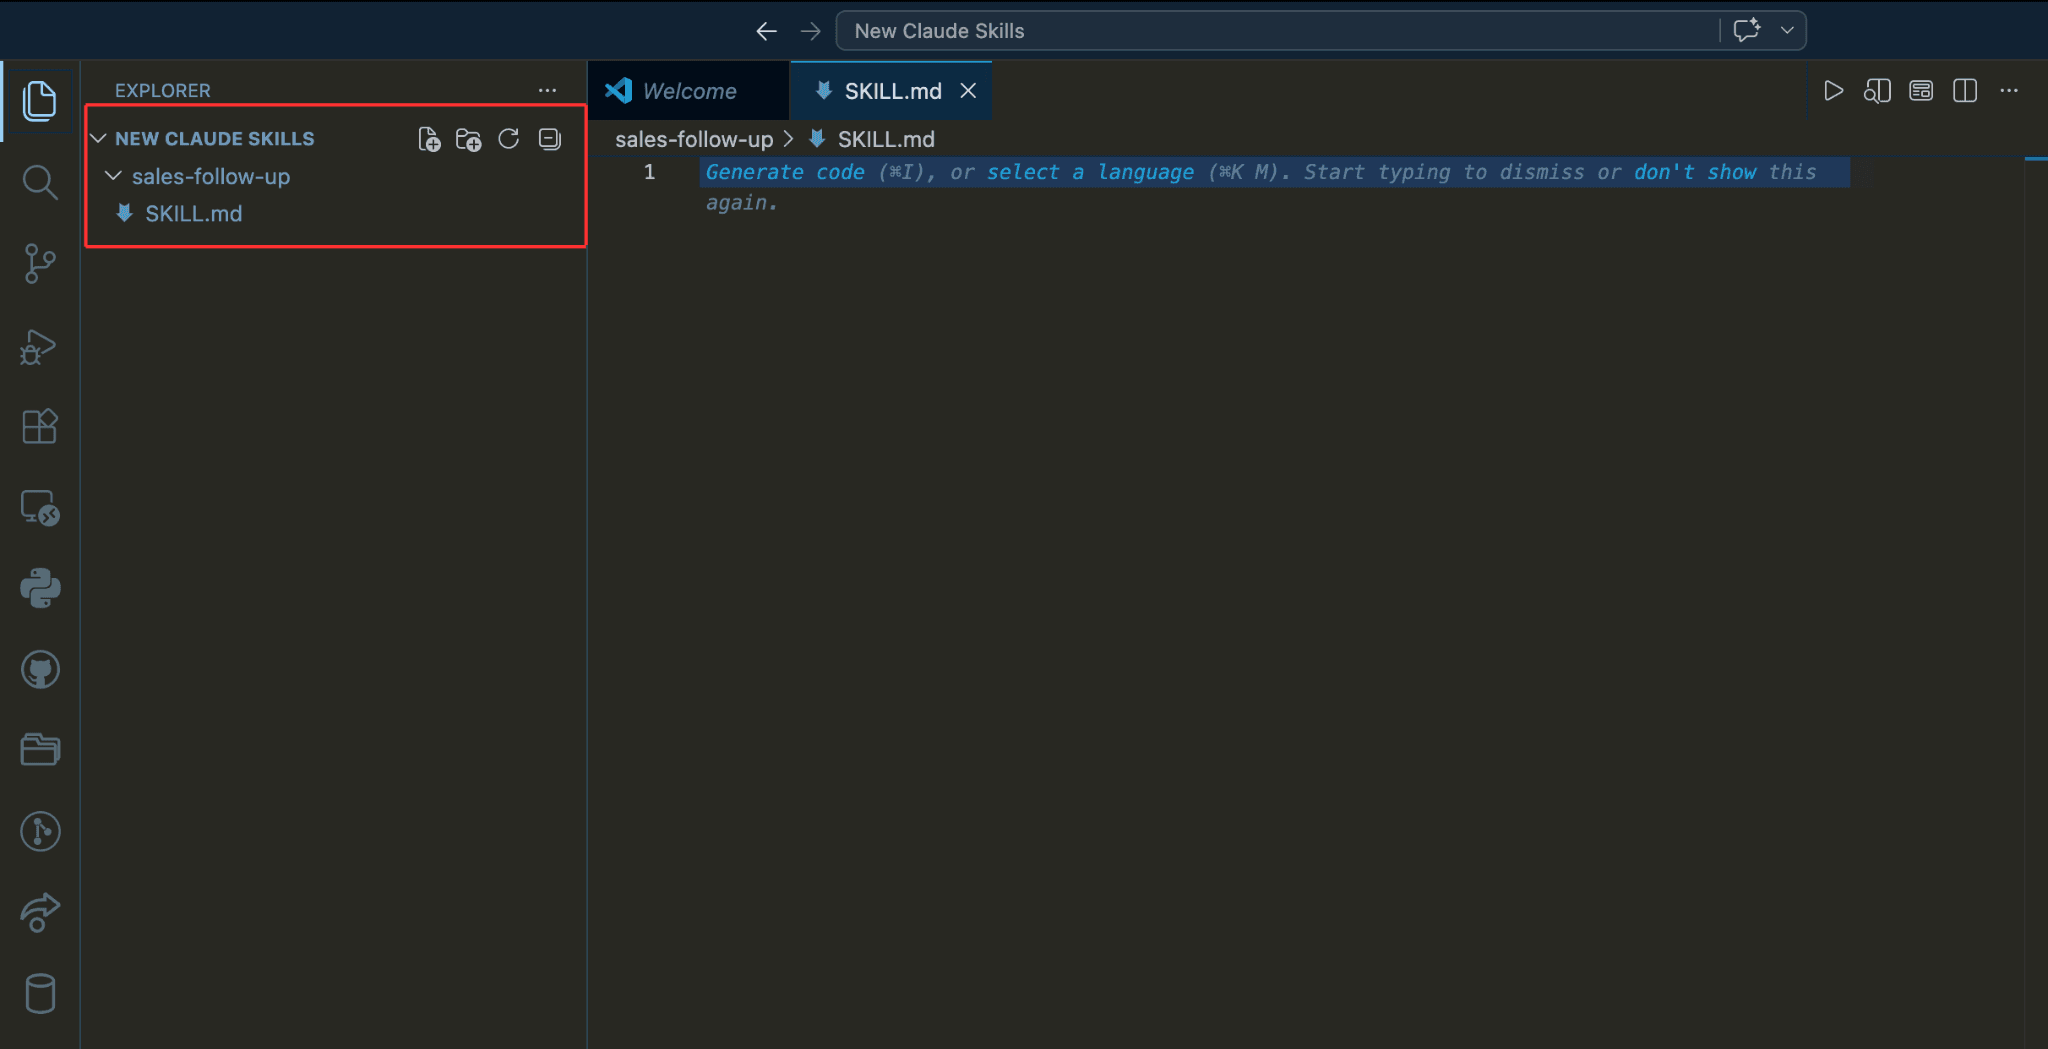This screenshot has width=2048, height=1049.
Task: Click the open changes editor icon
Action: 1921,91
